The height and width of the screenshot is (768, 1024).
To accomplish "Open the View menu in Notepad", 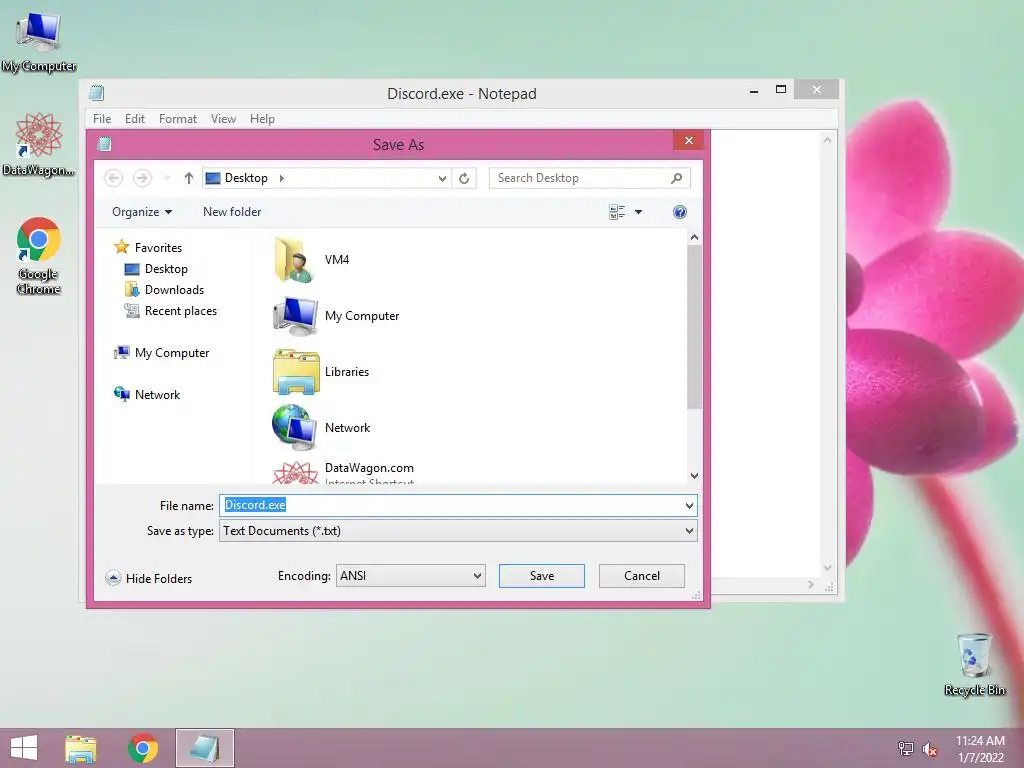I will coord(223,119).
